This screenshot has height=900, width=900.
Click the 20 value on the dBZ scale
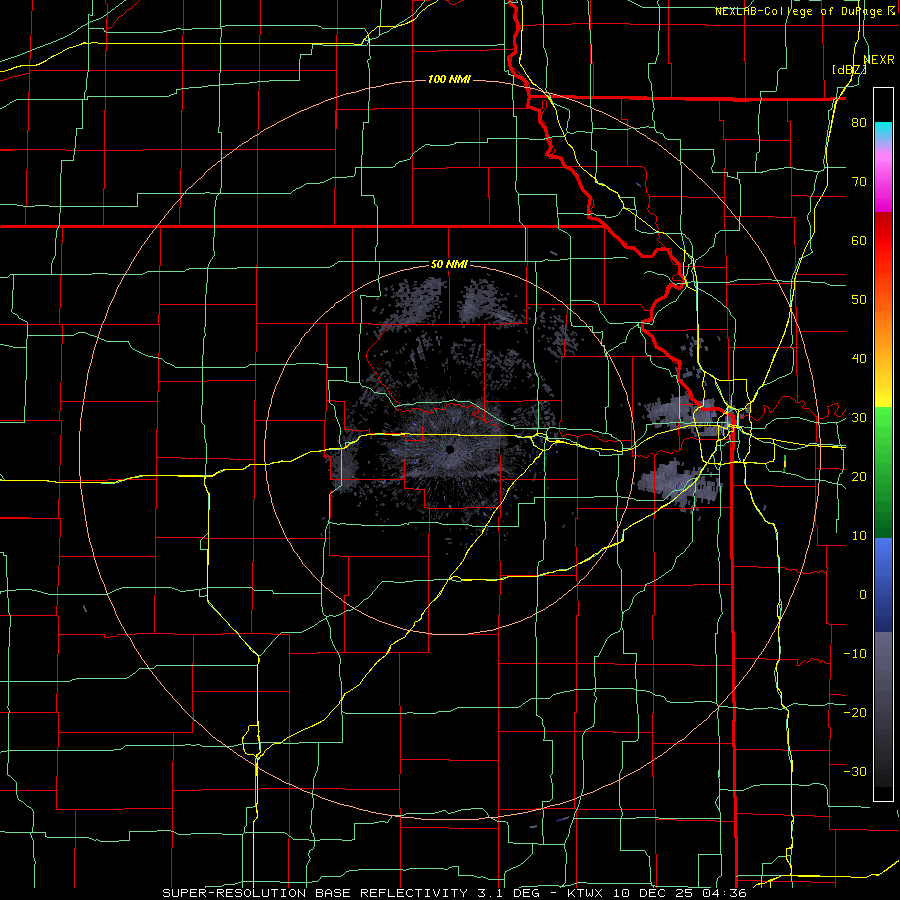tap(859, 476)
